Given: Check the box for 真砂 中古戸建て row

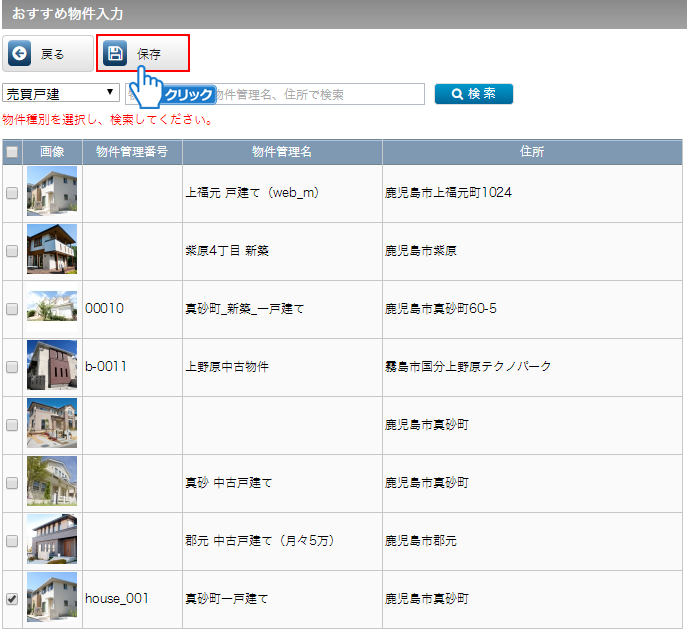Looking at the screenshot, I should pos(12,483).
